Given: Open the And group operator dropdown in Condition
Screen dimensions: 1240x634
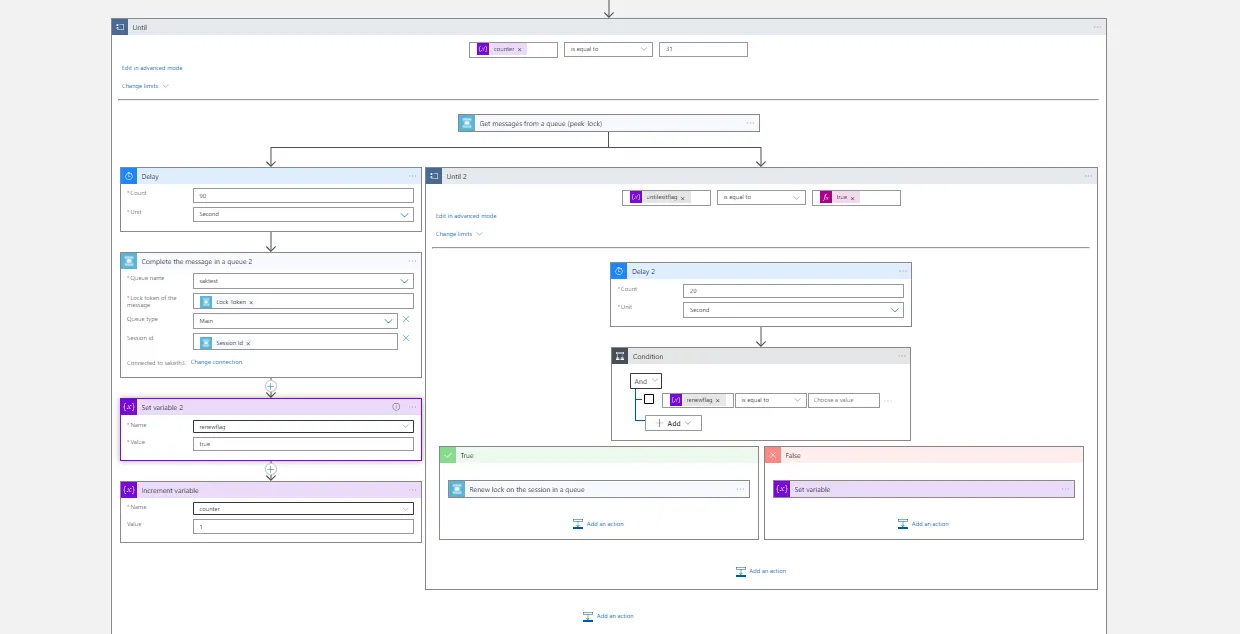Looking at the screenshot, I should (x=645, y=381).
